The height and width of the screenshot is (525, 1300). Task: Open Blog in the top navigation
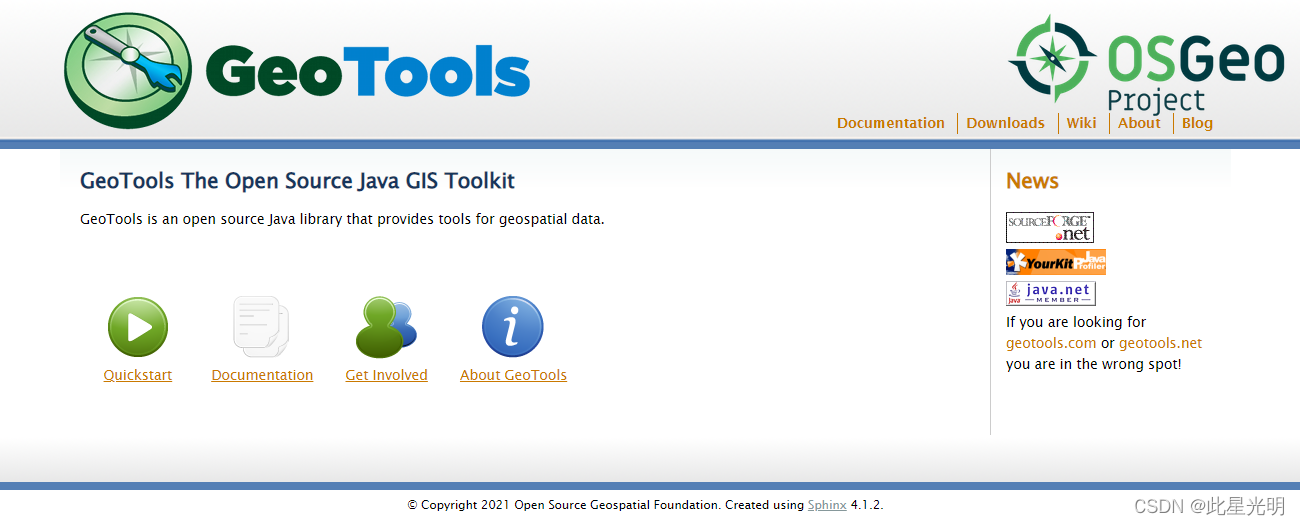point(1197,123)
